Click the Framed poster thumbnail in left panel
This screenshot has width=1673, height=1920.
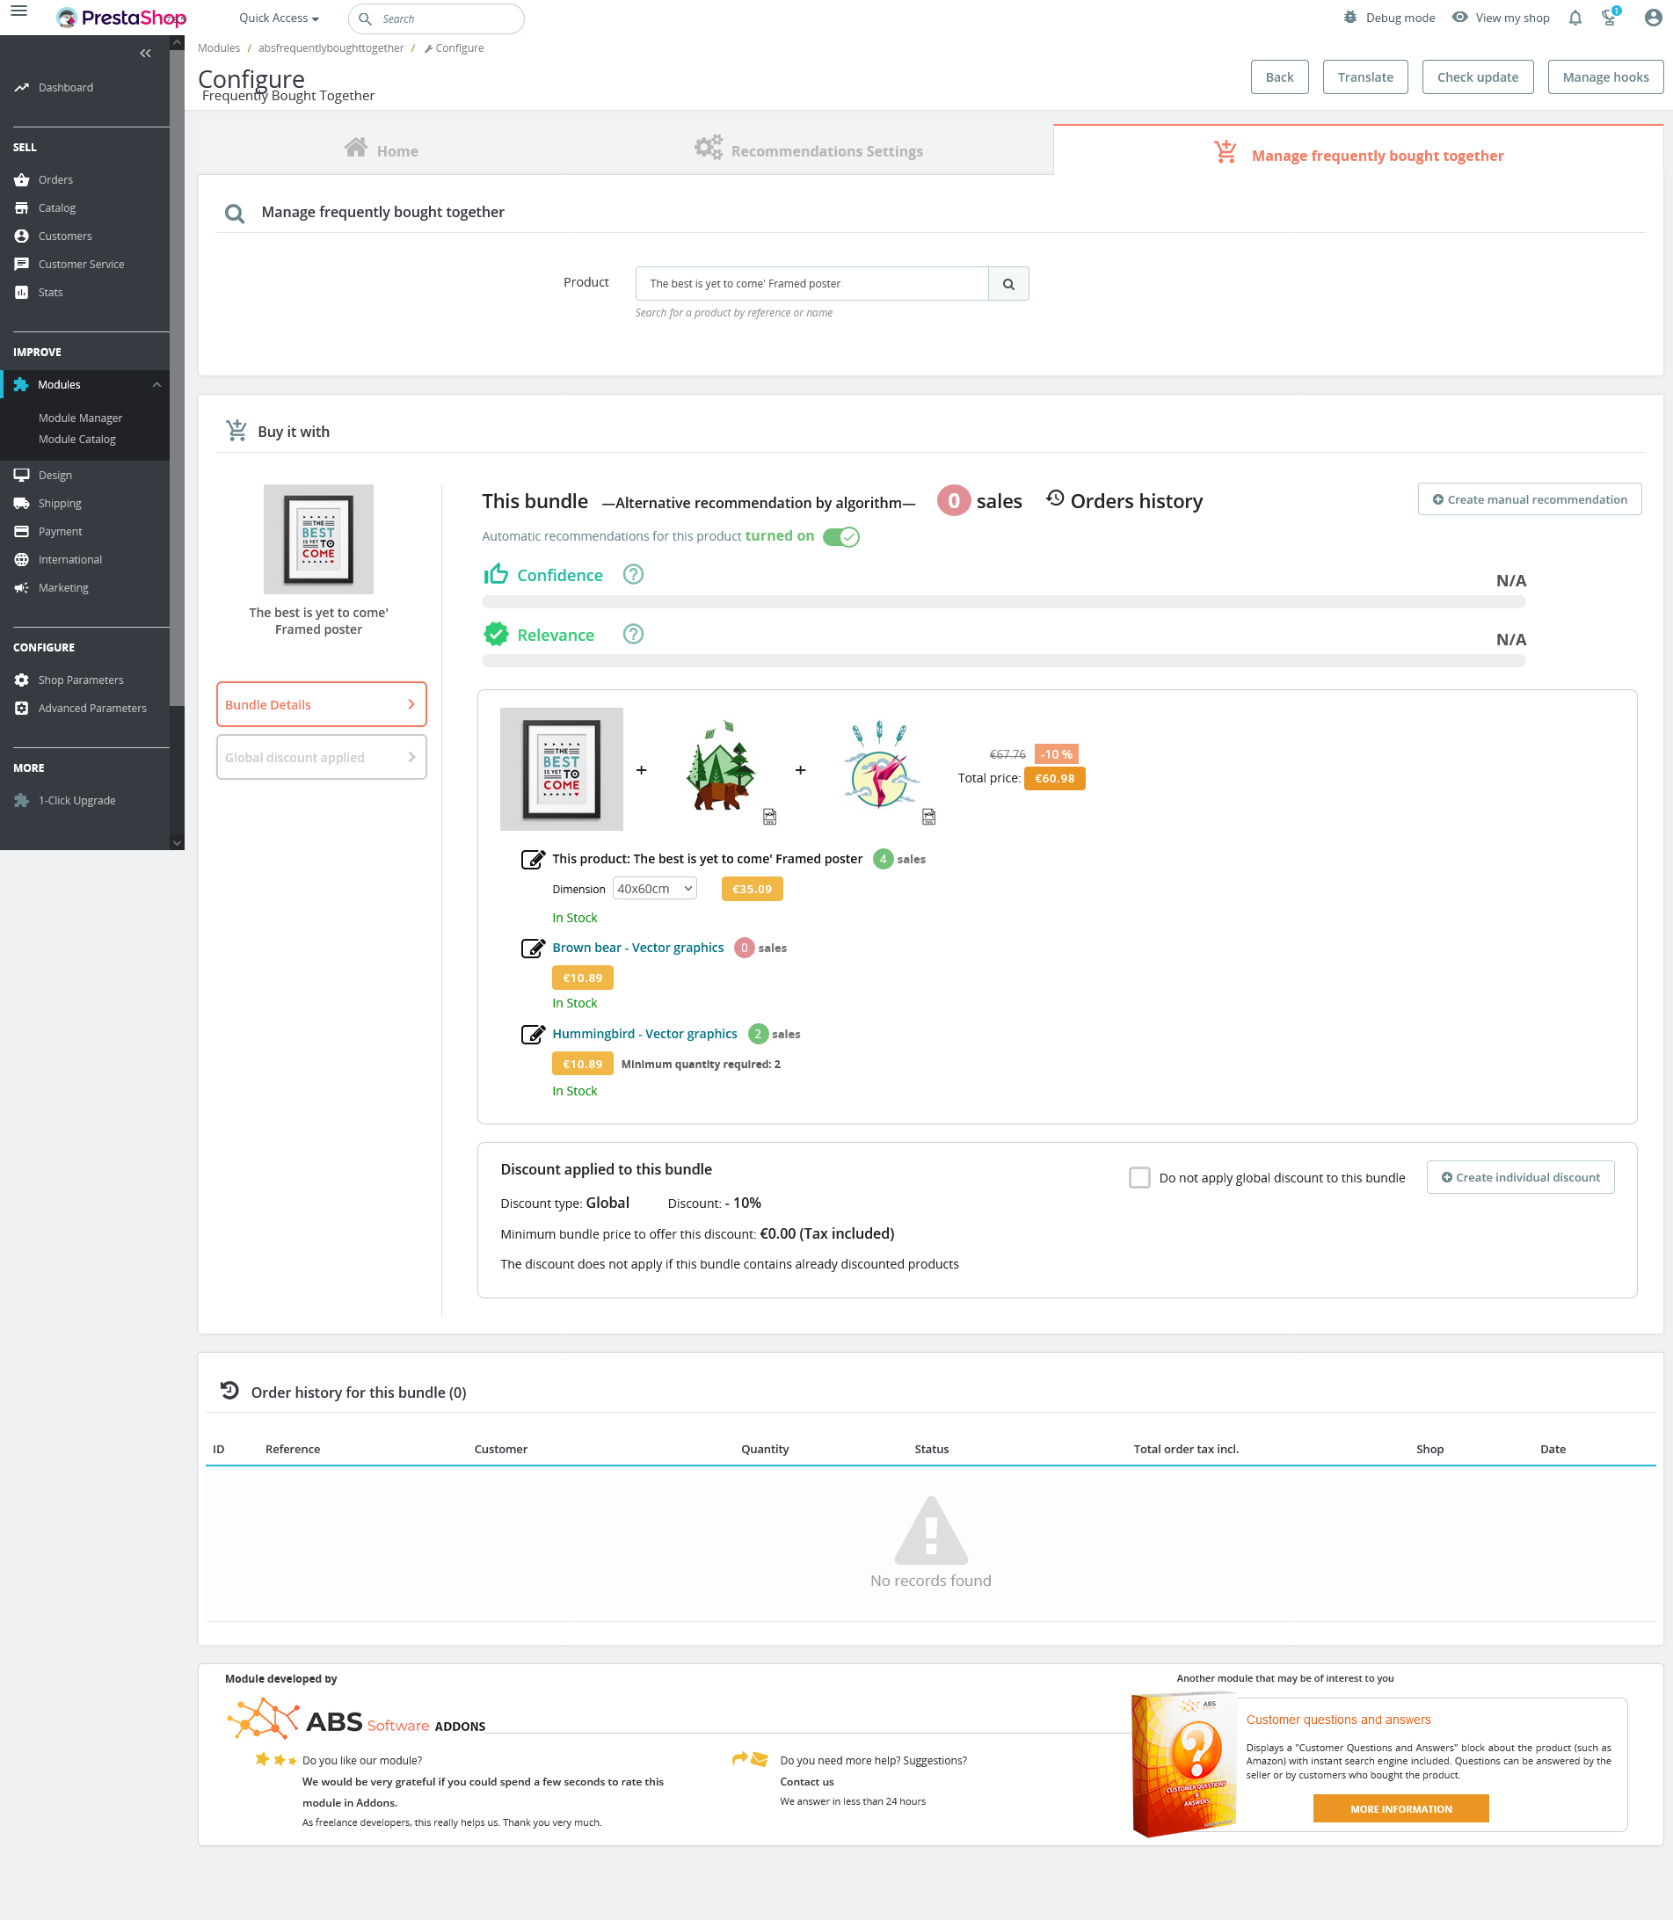[319, 540]
